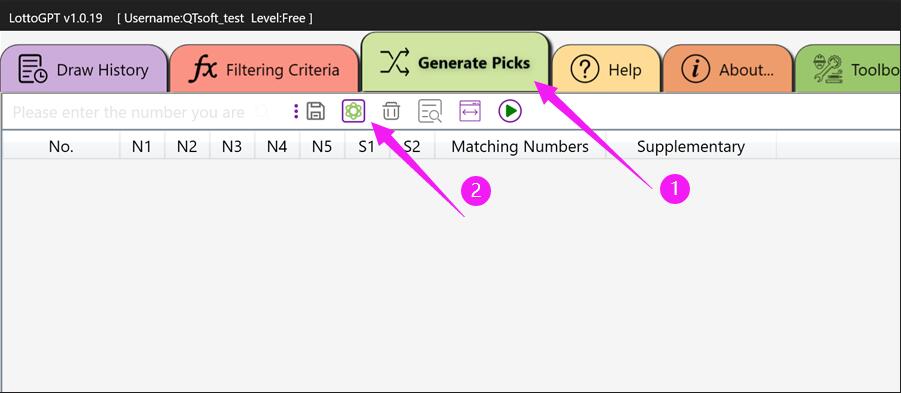Click the green atom generate-settings icon
The width and height of the screenshot is (901, 393).
click(353, 111)
